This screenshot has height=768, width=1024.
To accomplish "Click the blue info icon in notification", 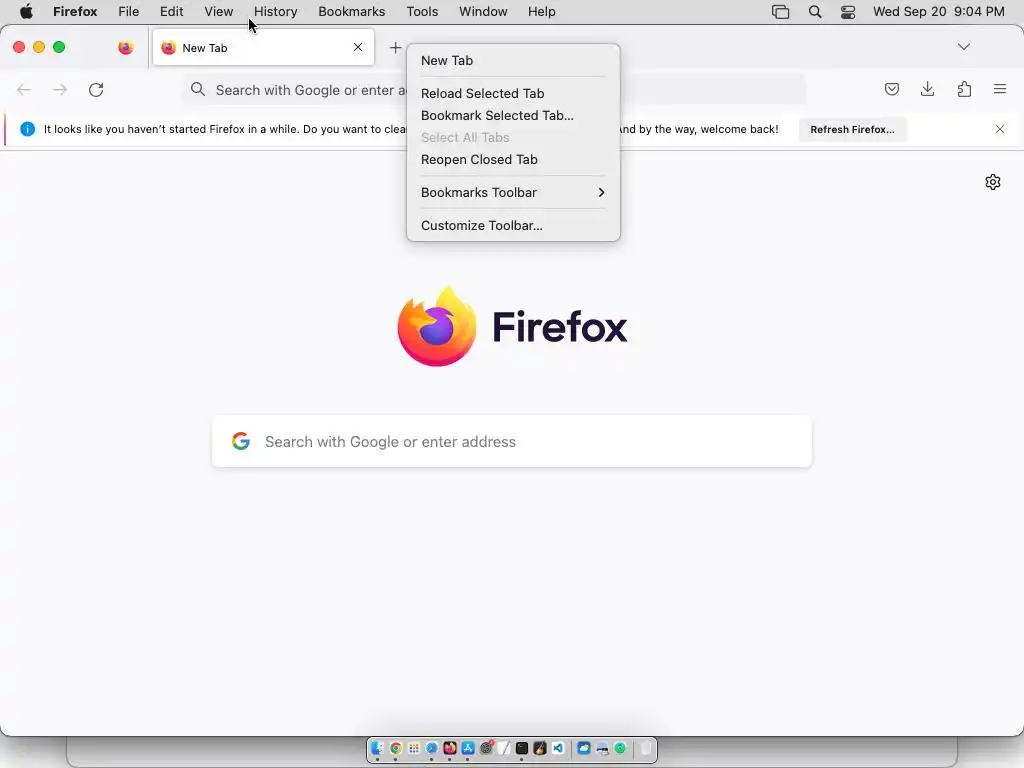I will point(27,129).
